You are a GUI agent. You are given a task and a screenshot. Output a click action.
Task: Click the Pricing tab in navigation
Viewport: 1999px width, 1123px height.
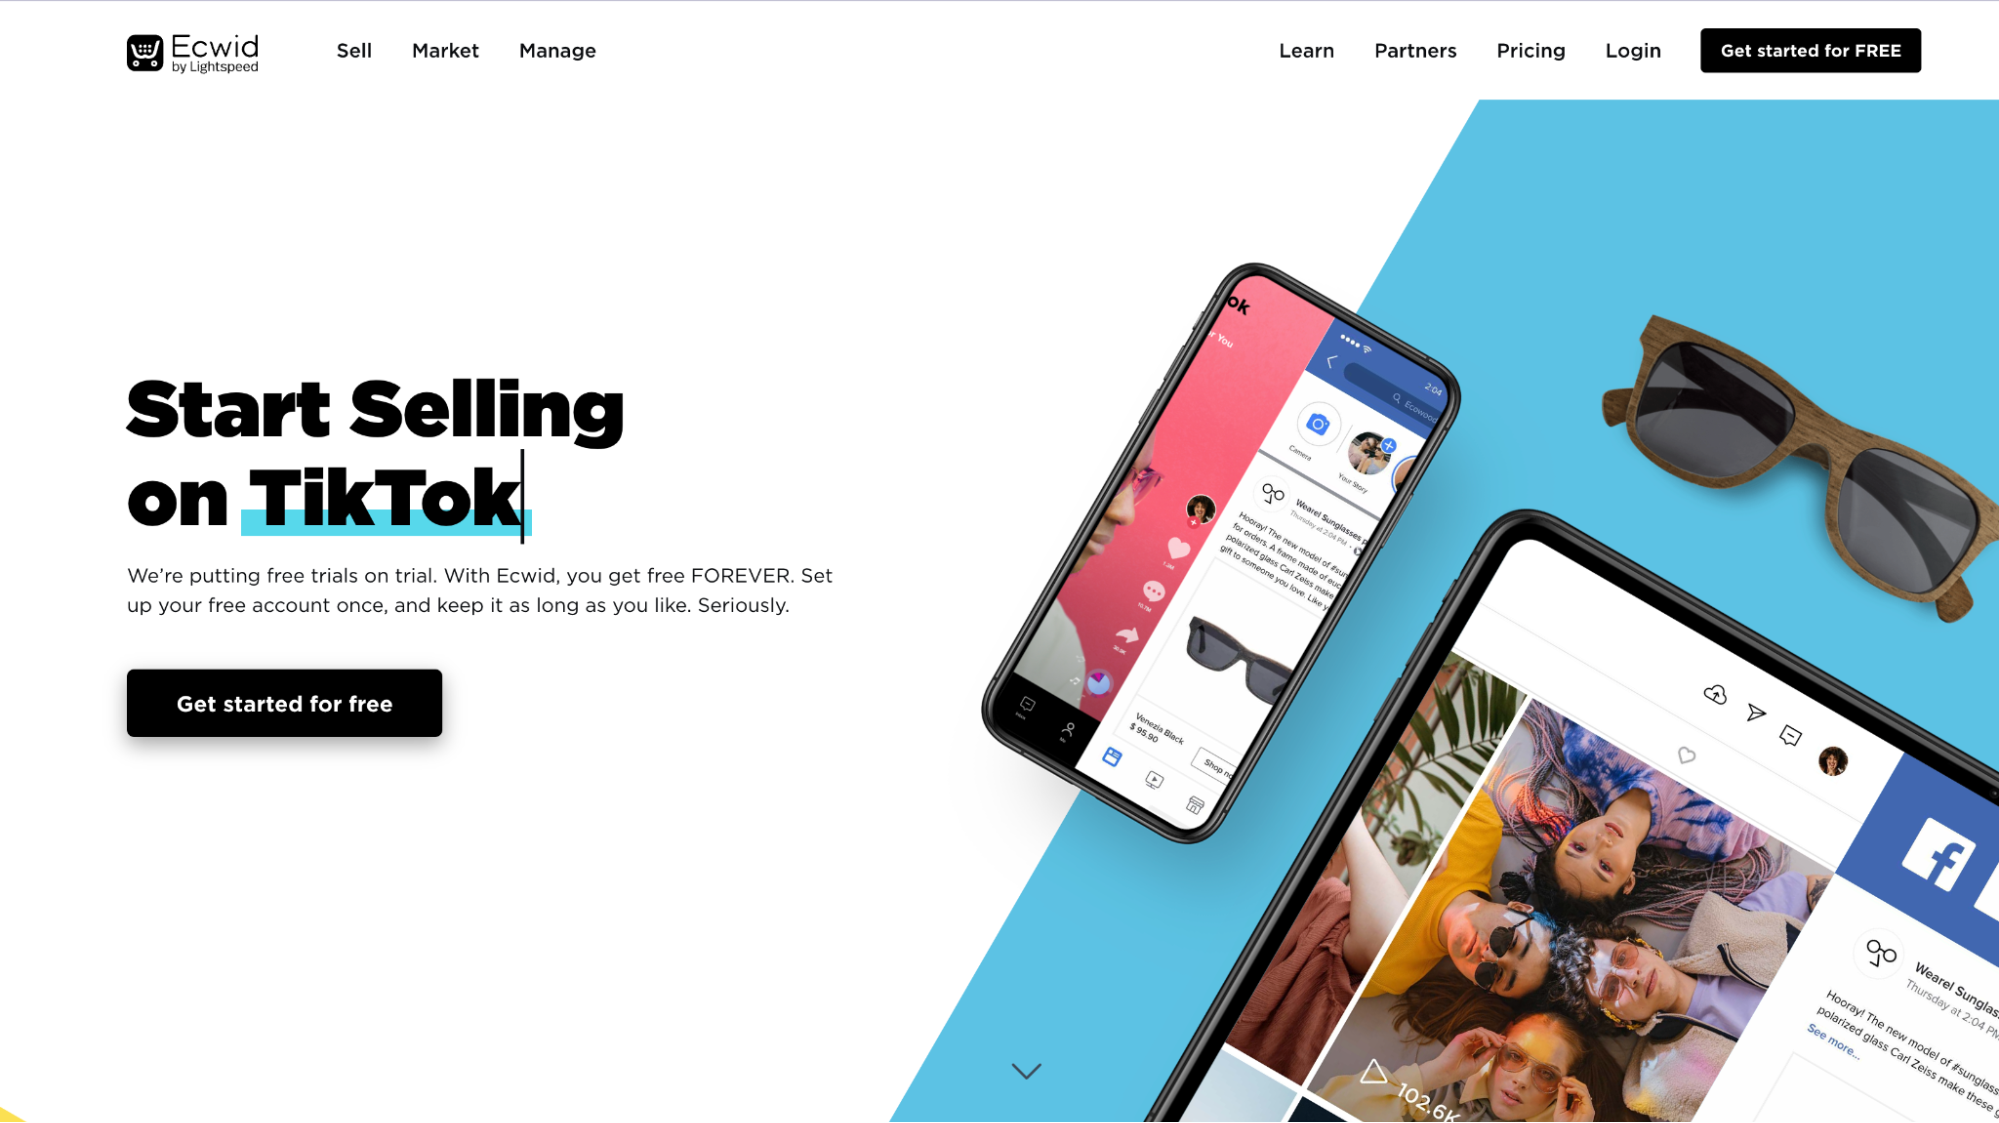[x=1531, y=51]
